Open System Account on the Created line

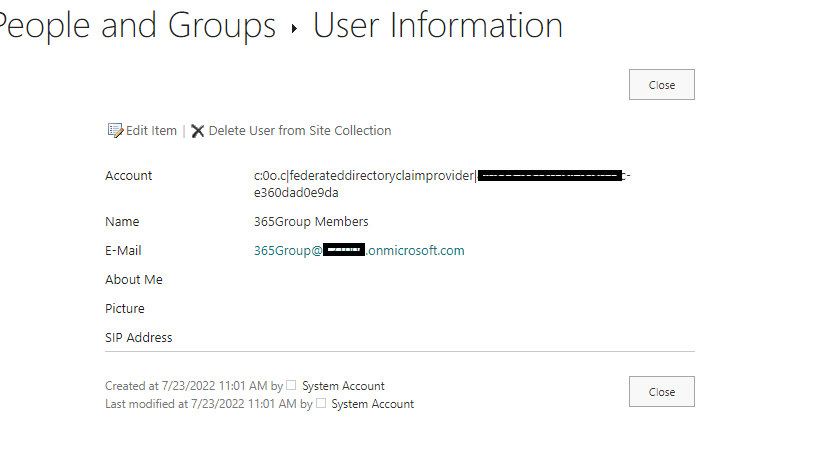[343, 386]
